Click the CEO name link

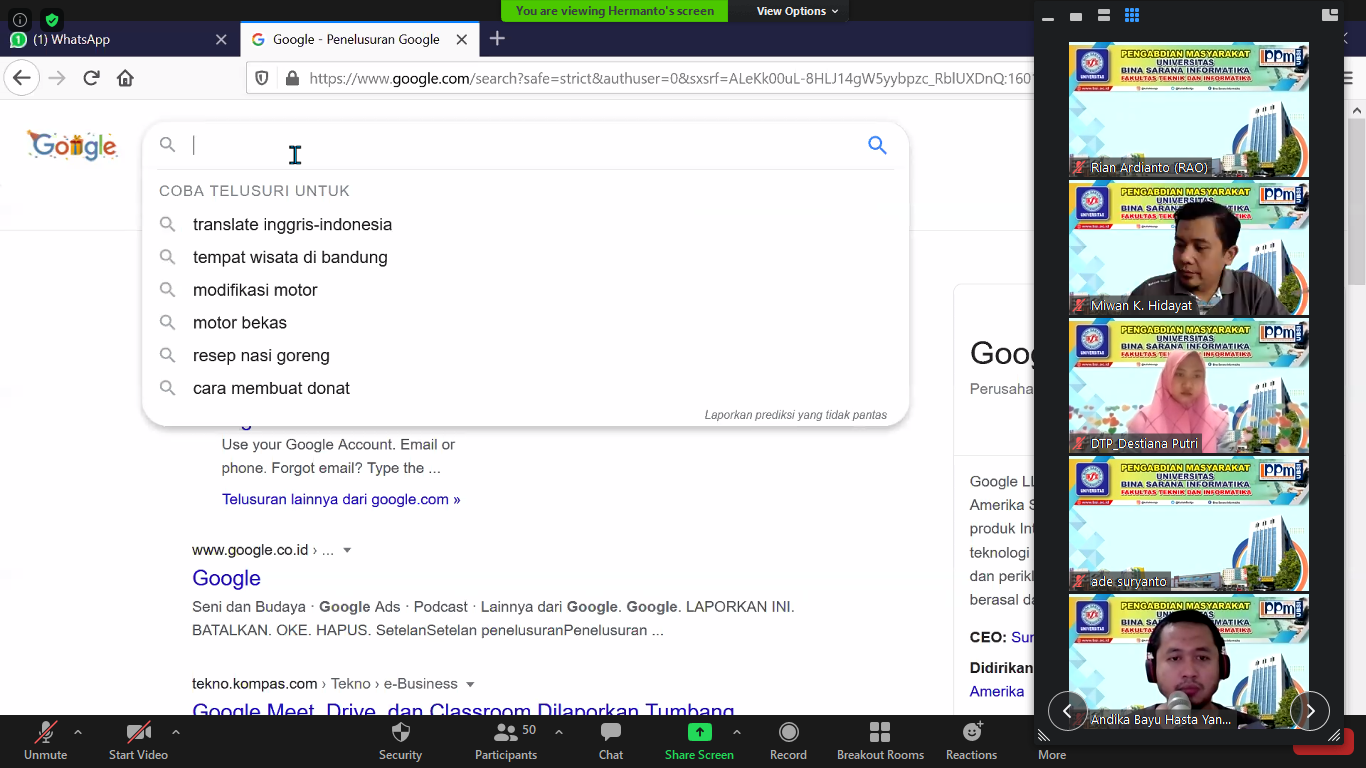1022,637
